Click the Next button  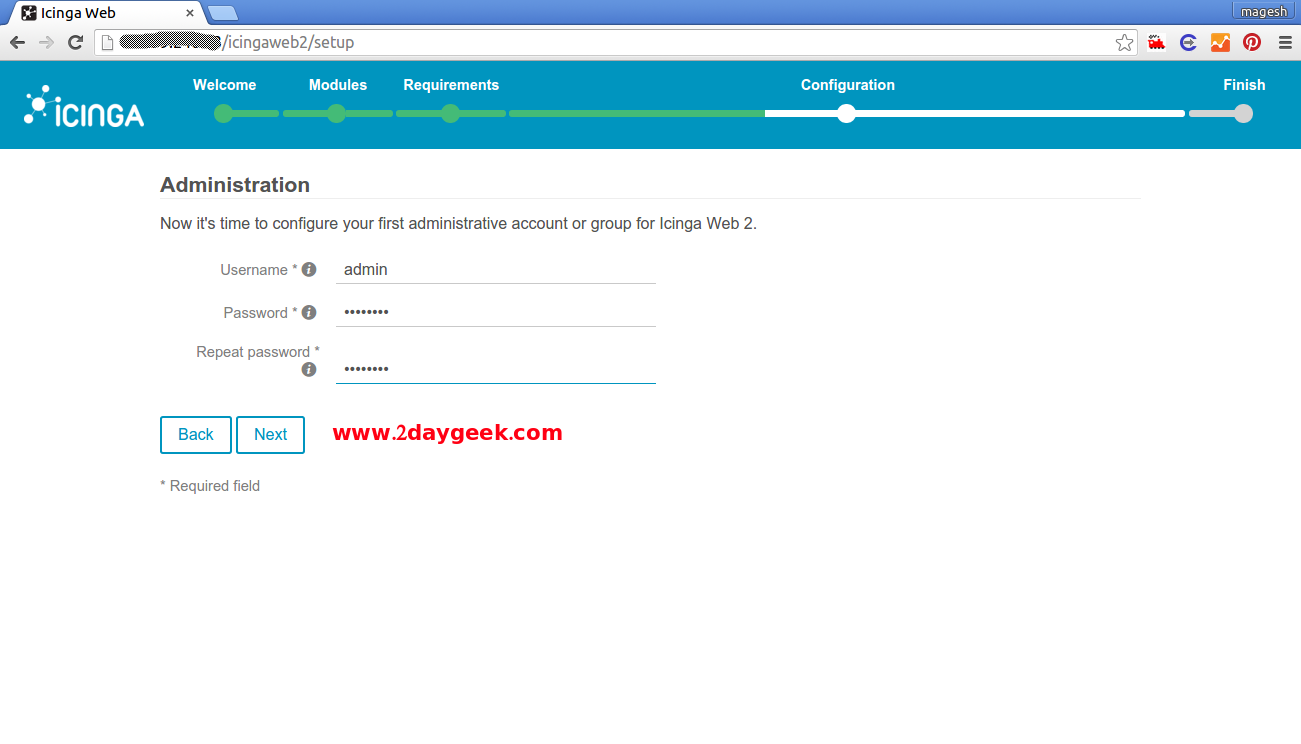click(270, 434)
